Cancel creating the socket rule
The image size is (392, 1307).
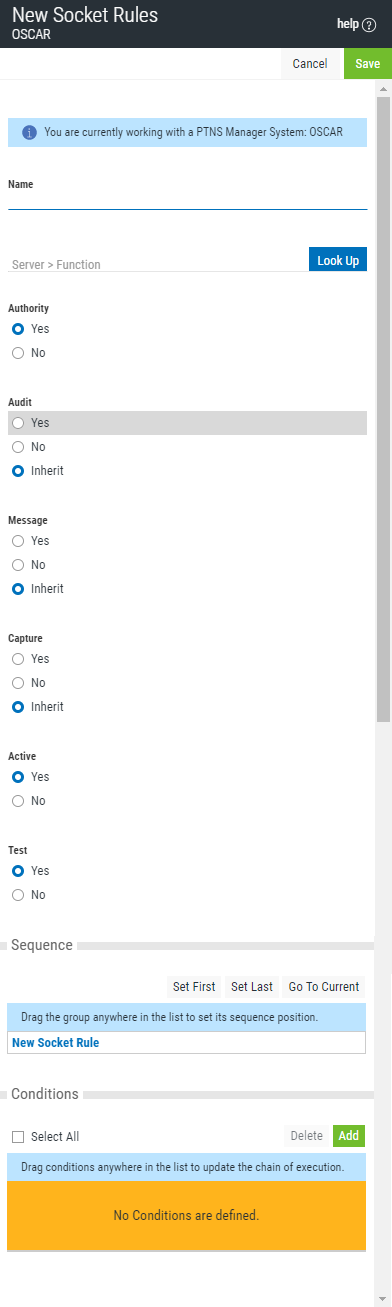tap(310, 64)
